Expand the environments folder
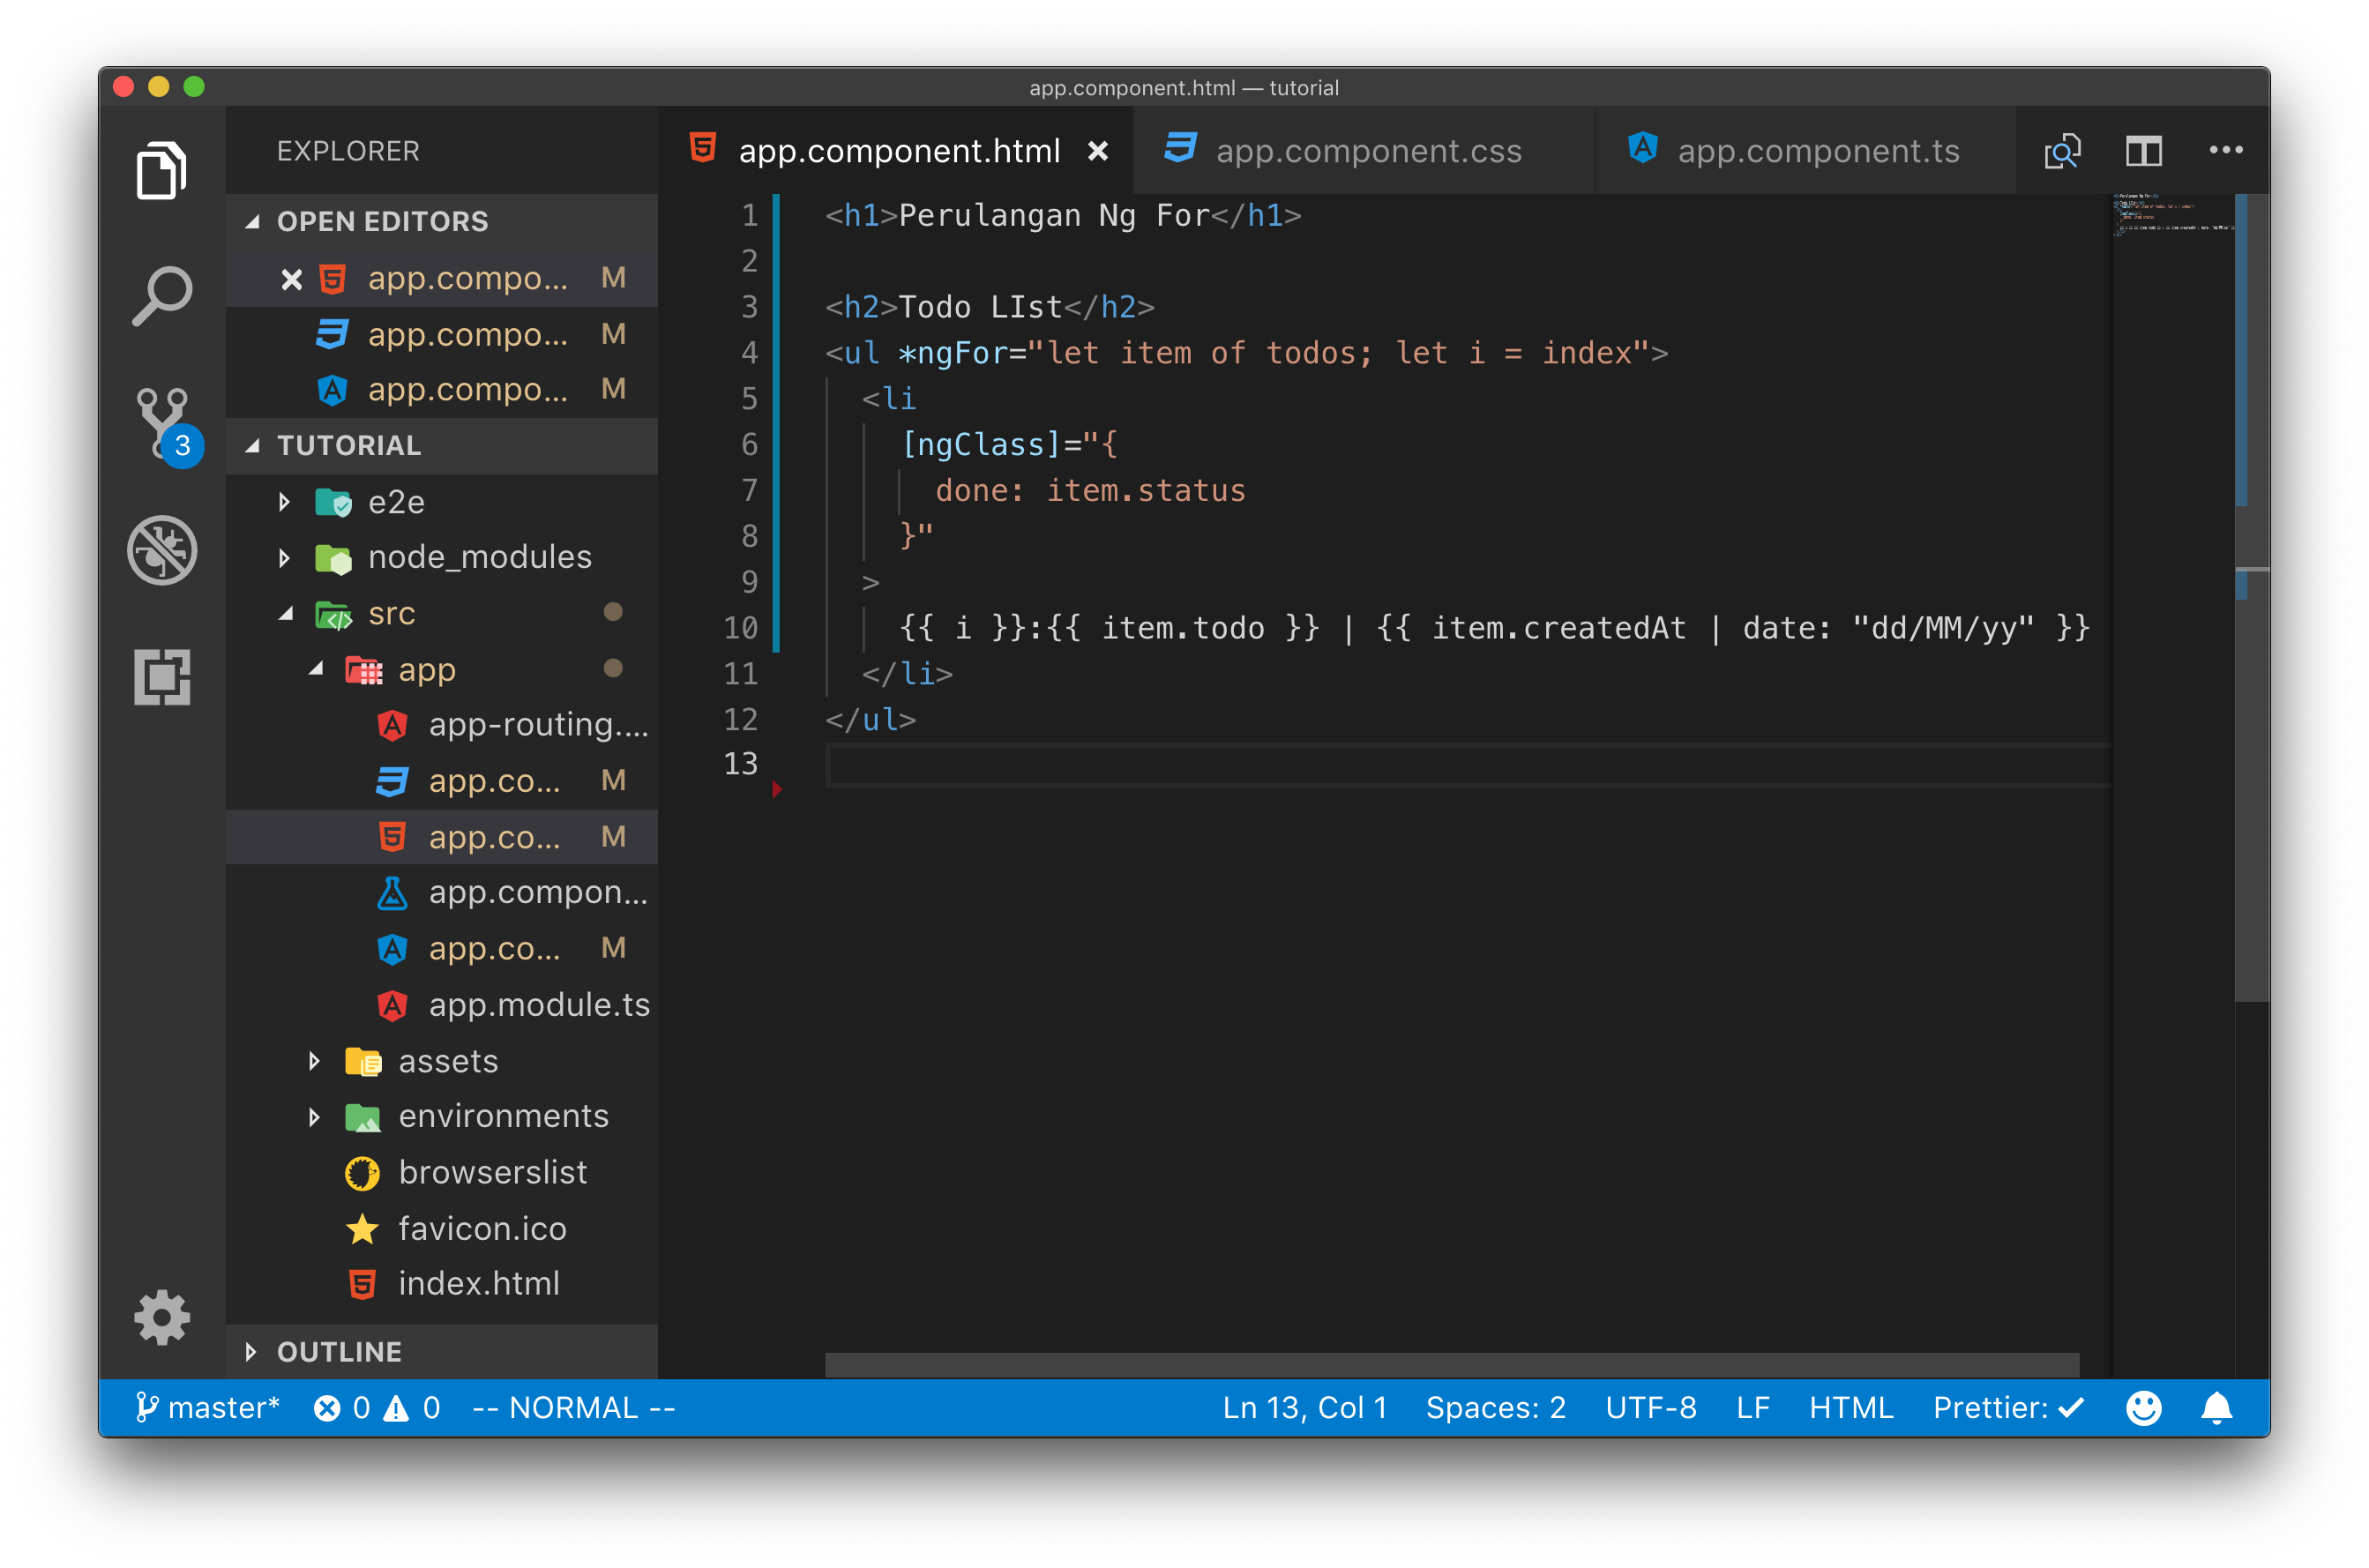The height and width of the screenshot is (1568, 2369). pyautogui.click(x=442, y=1116)
